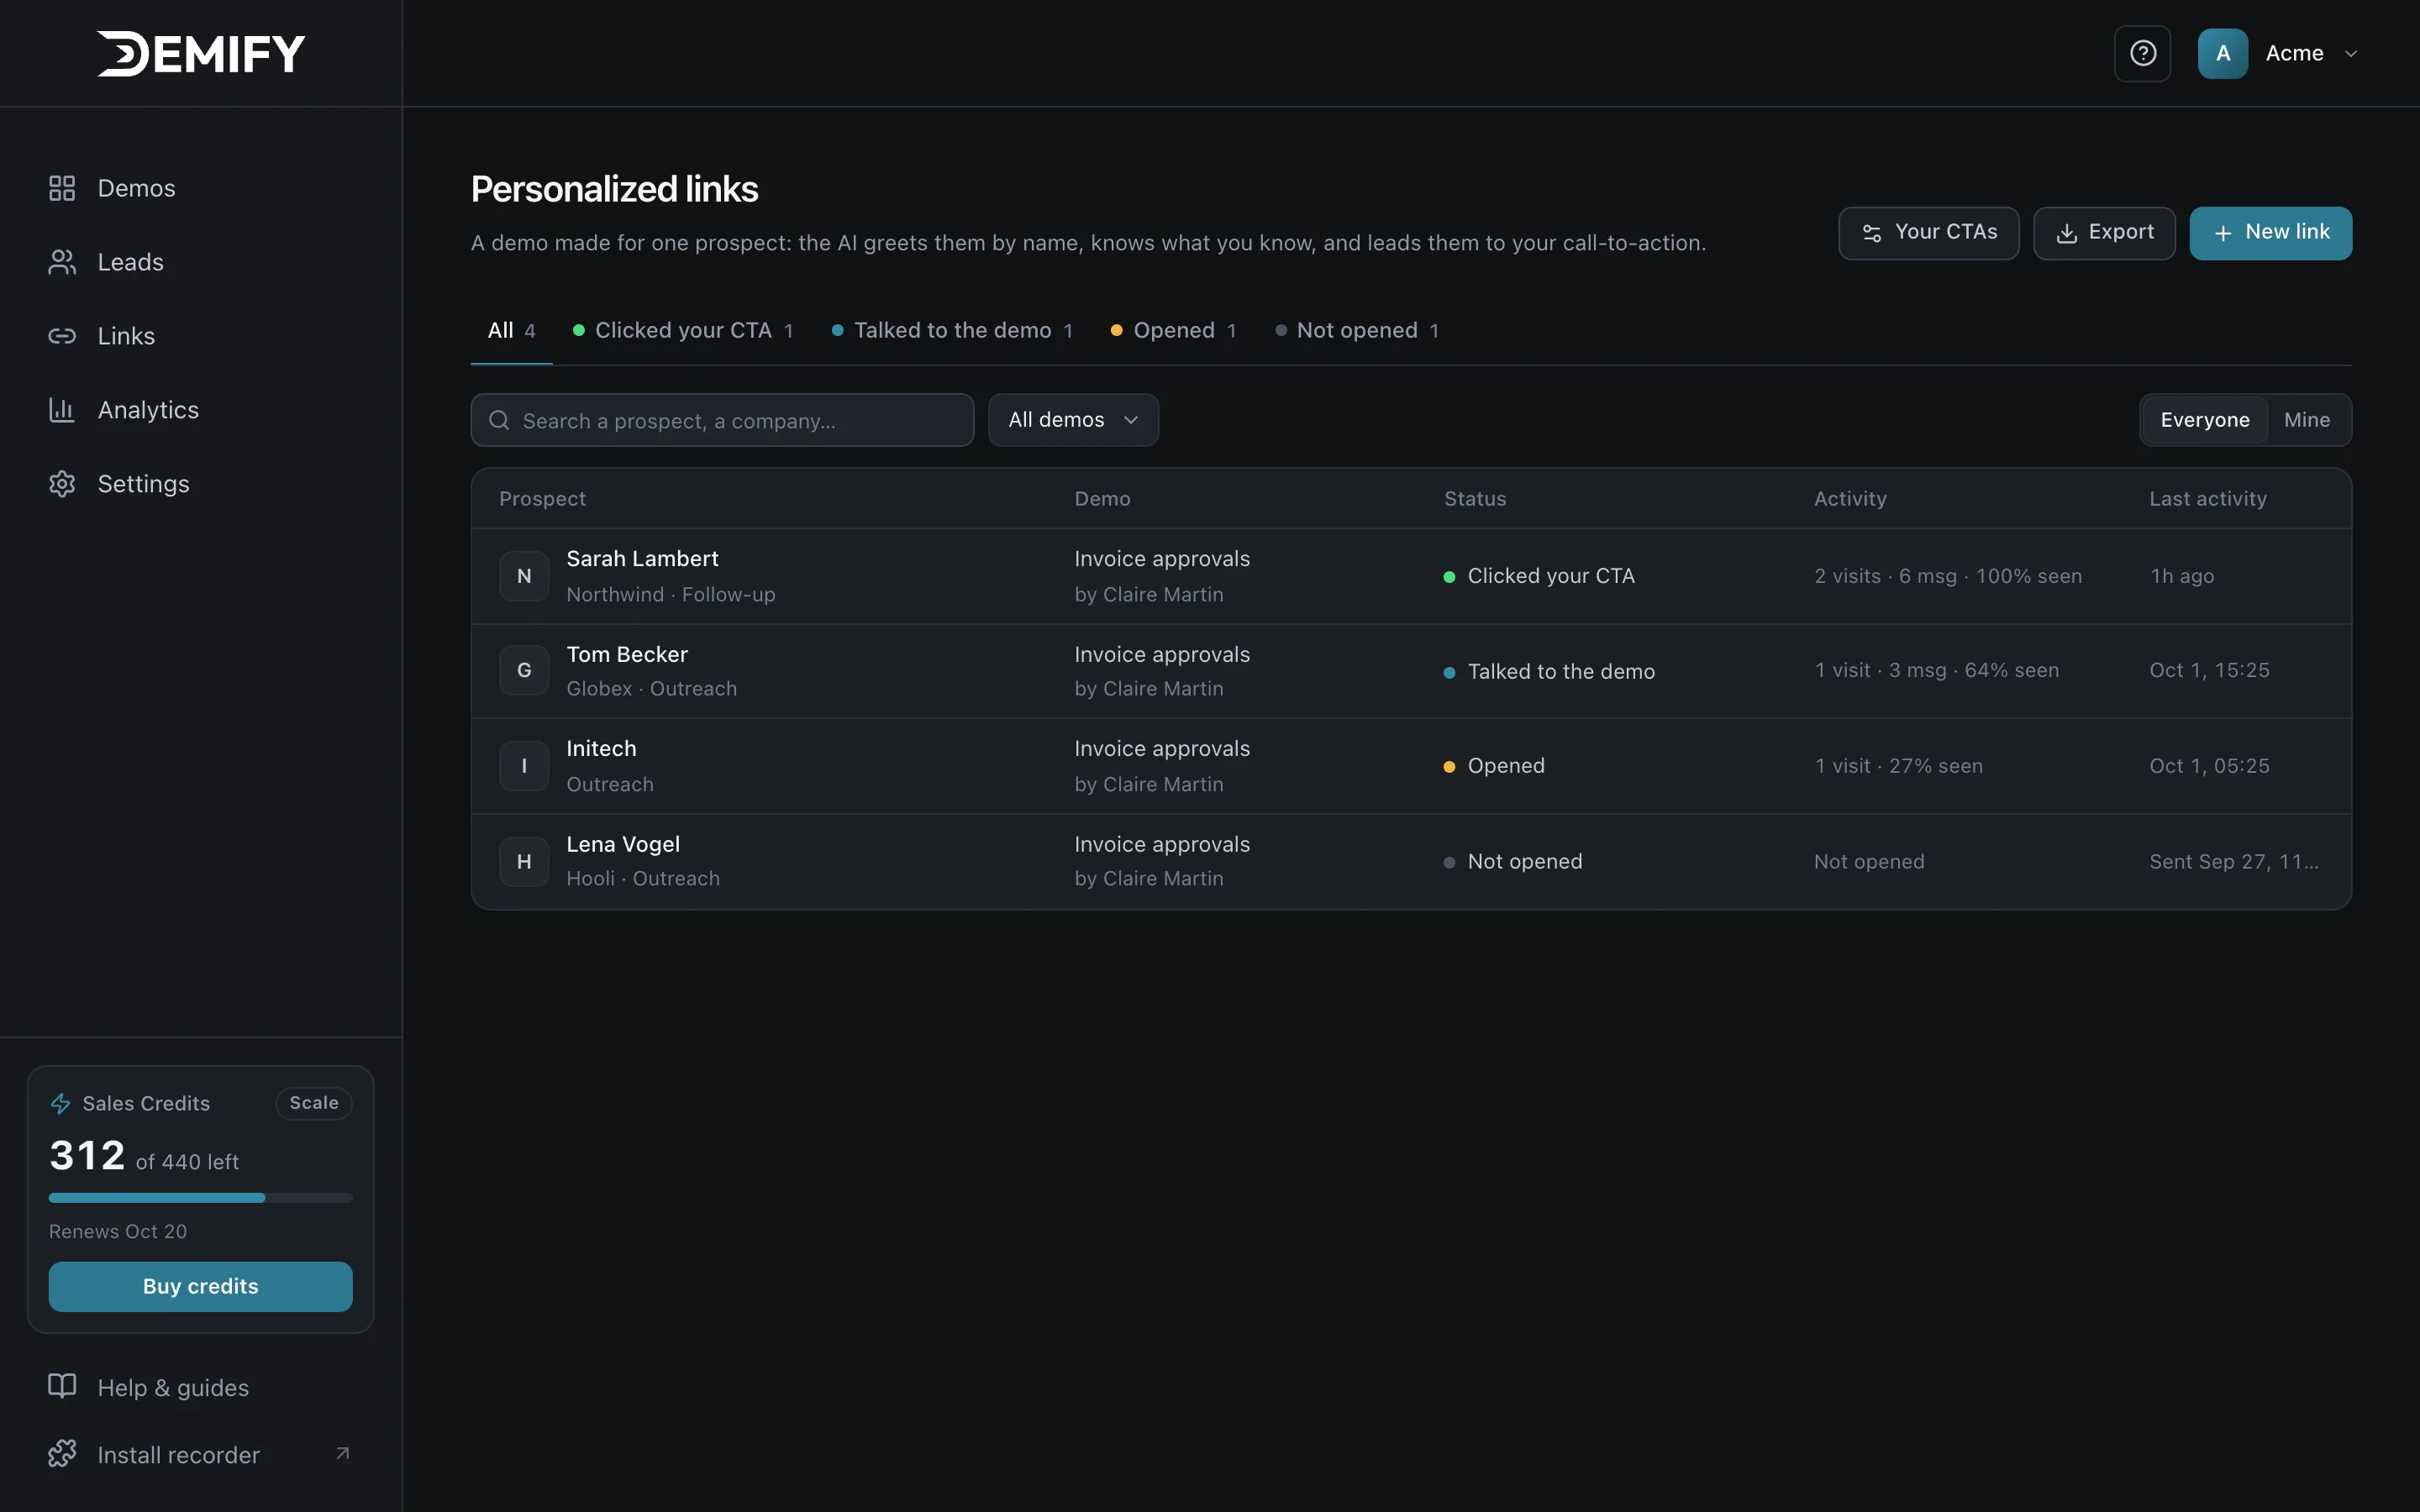Click the Demos grid icon
Image resolution: width=2420 pixels, height=1512 pixels.
tap(62, 188)
